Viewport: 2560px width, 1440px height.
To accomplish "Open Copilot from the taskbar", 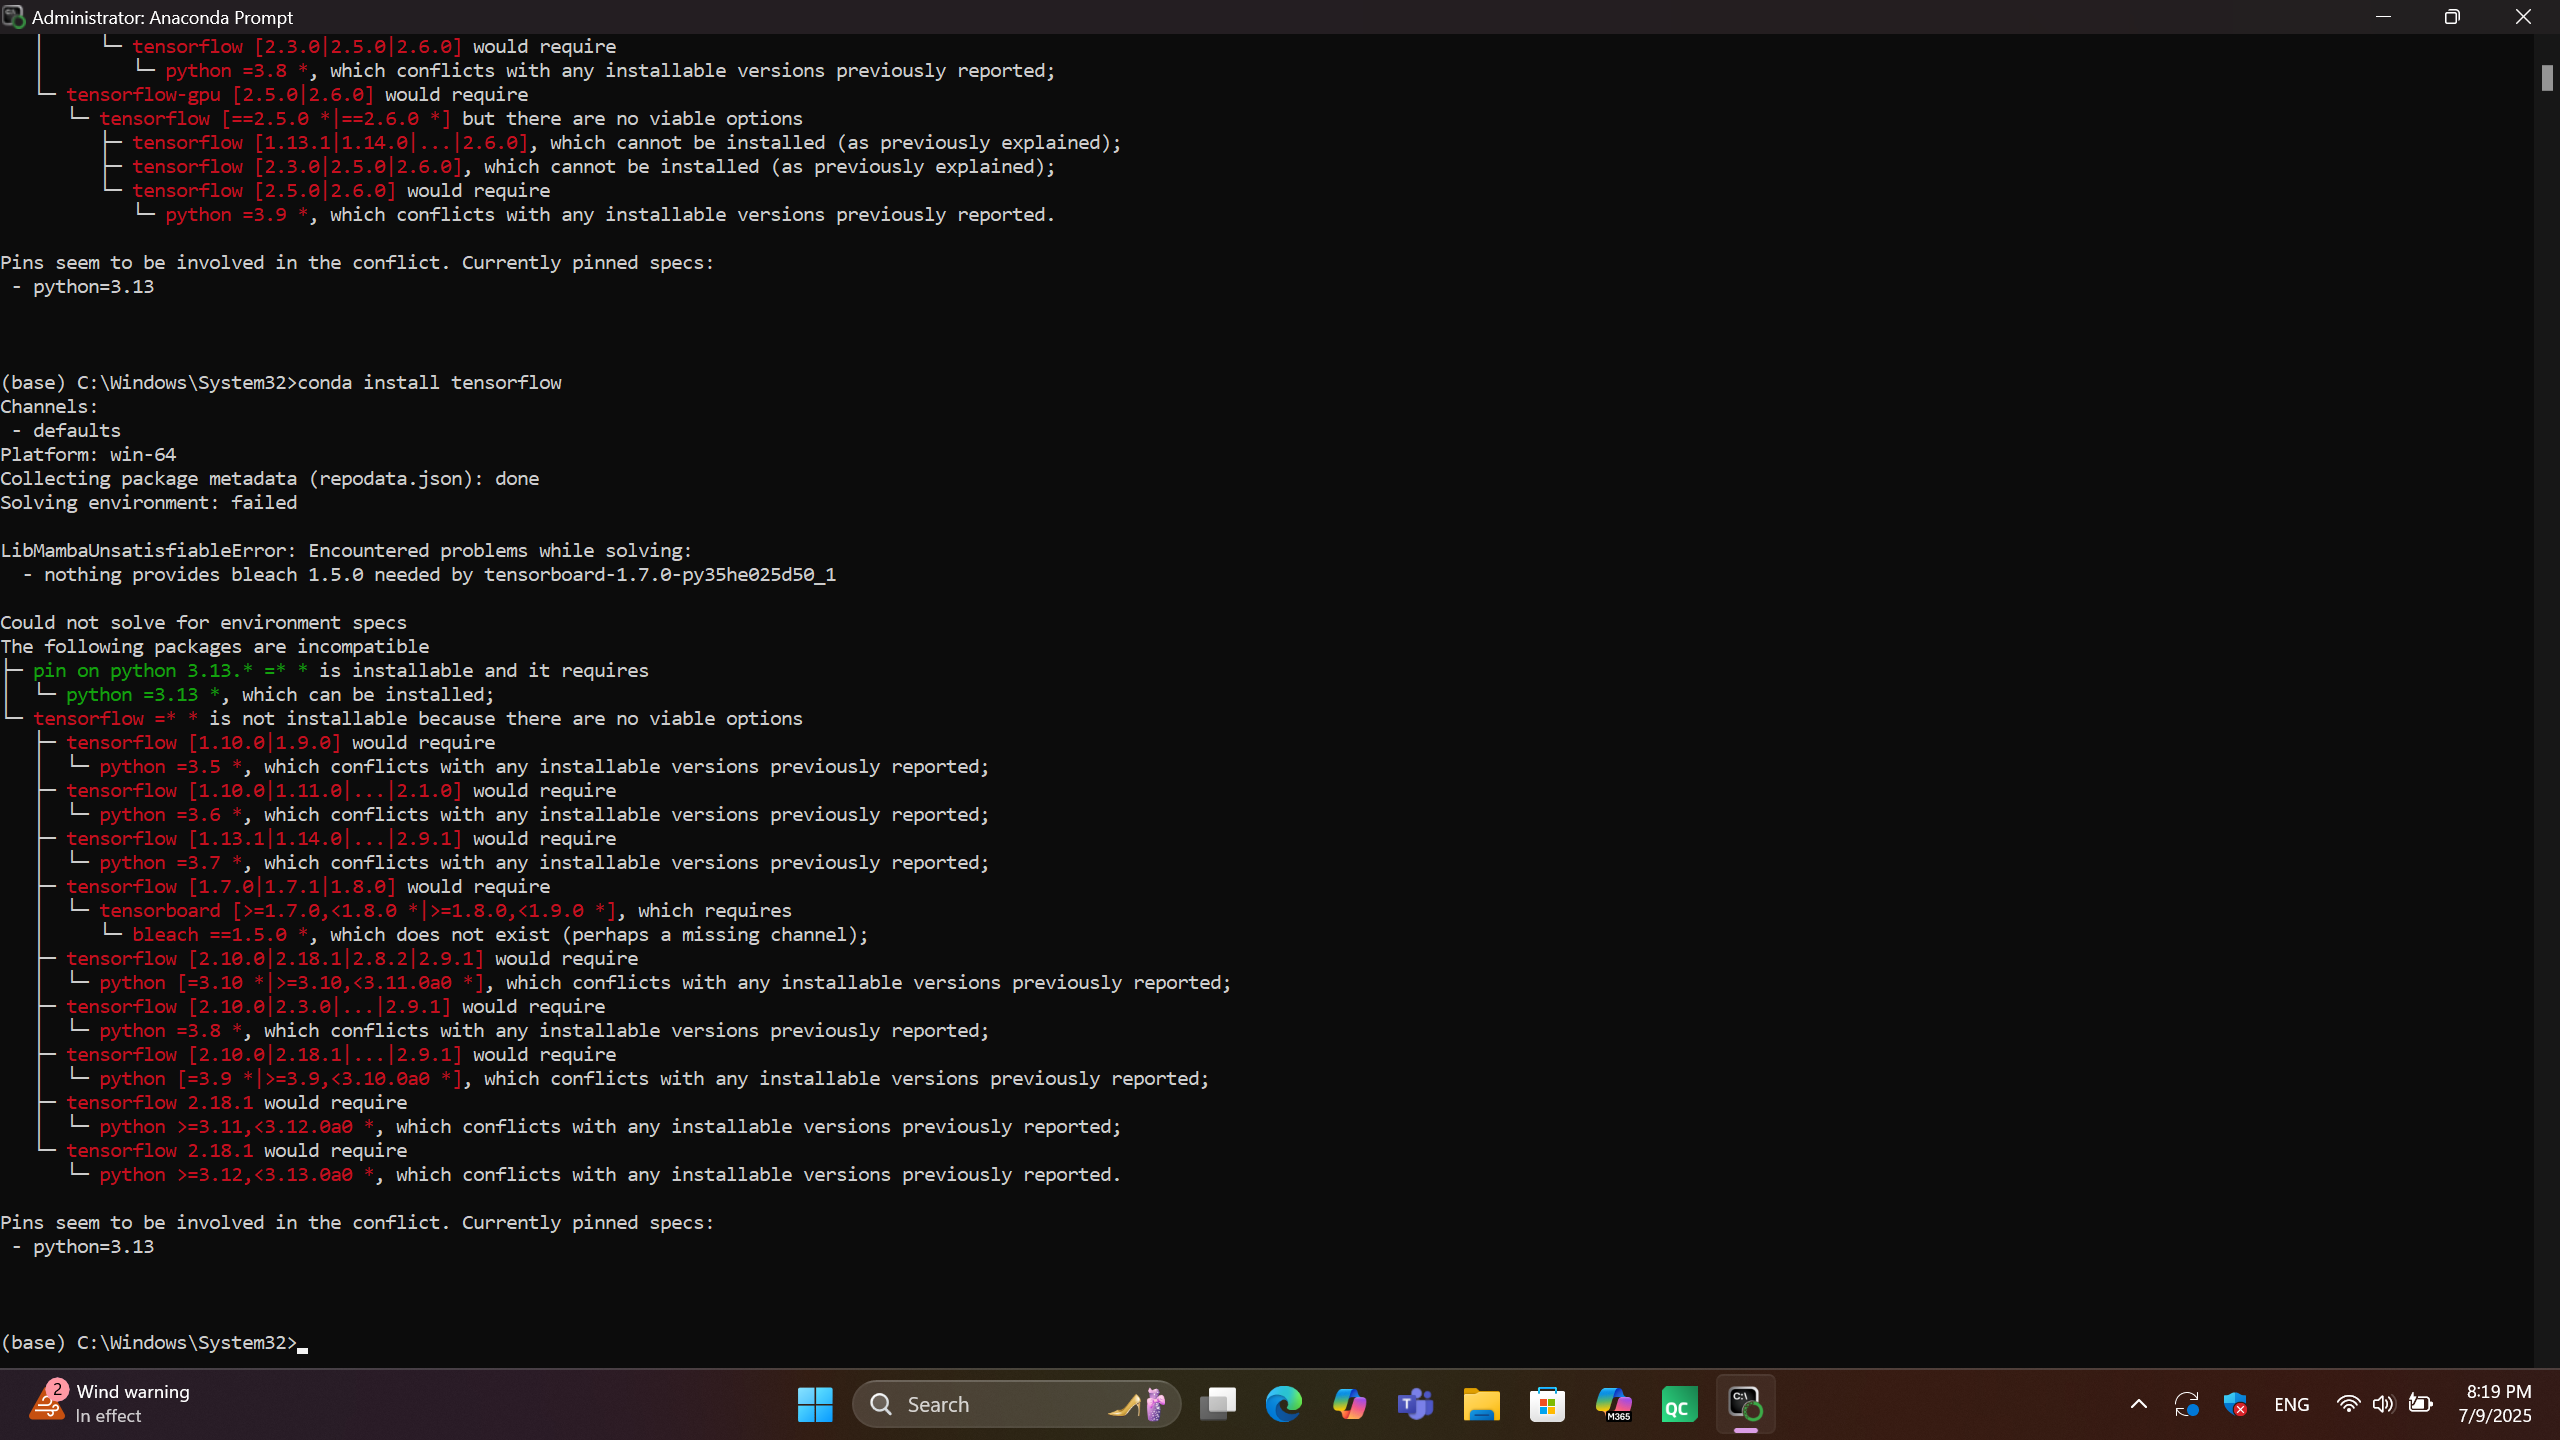I will 1349,1404.
